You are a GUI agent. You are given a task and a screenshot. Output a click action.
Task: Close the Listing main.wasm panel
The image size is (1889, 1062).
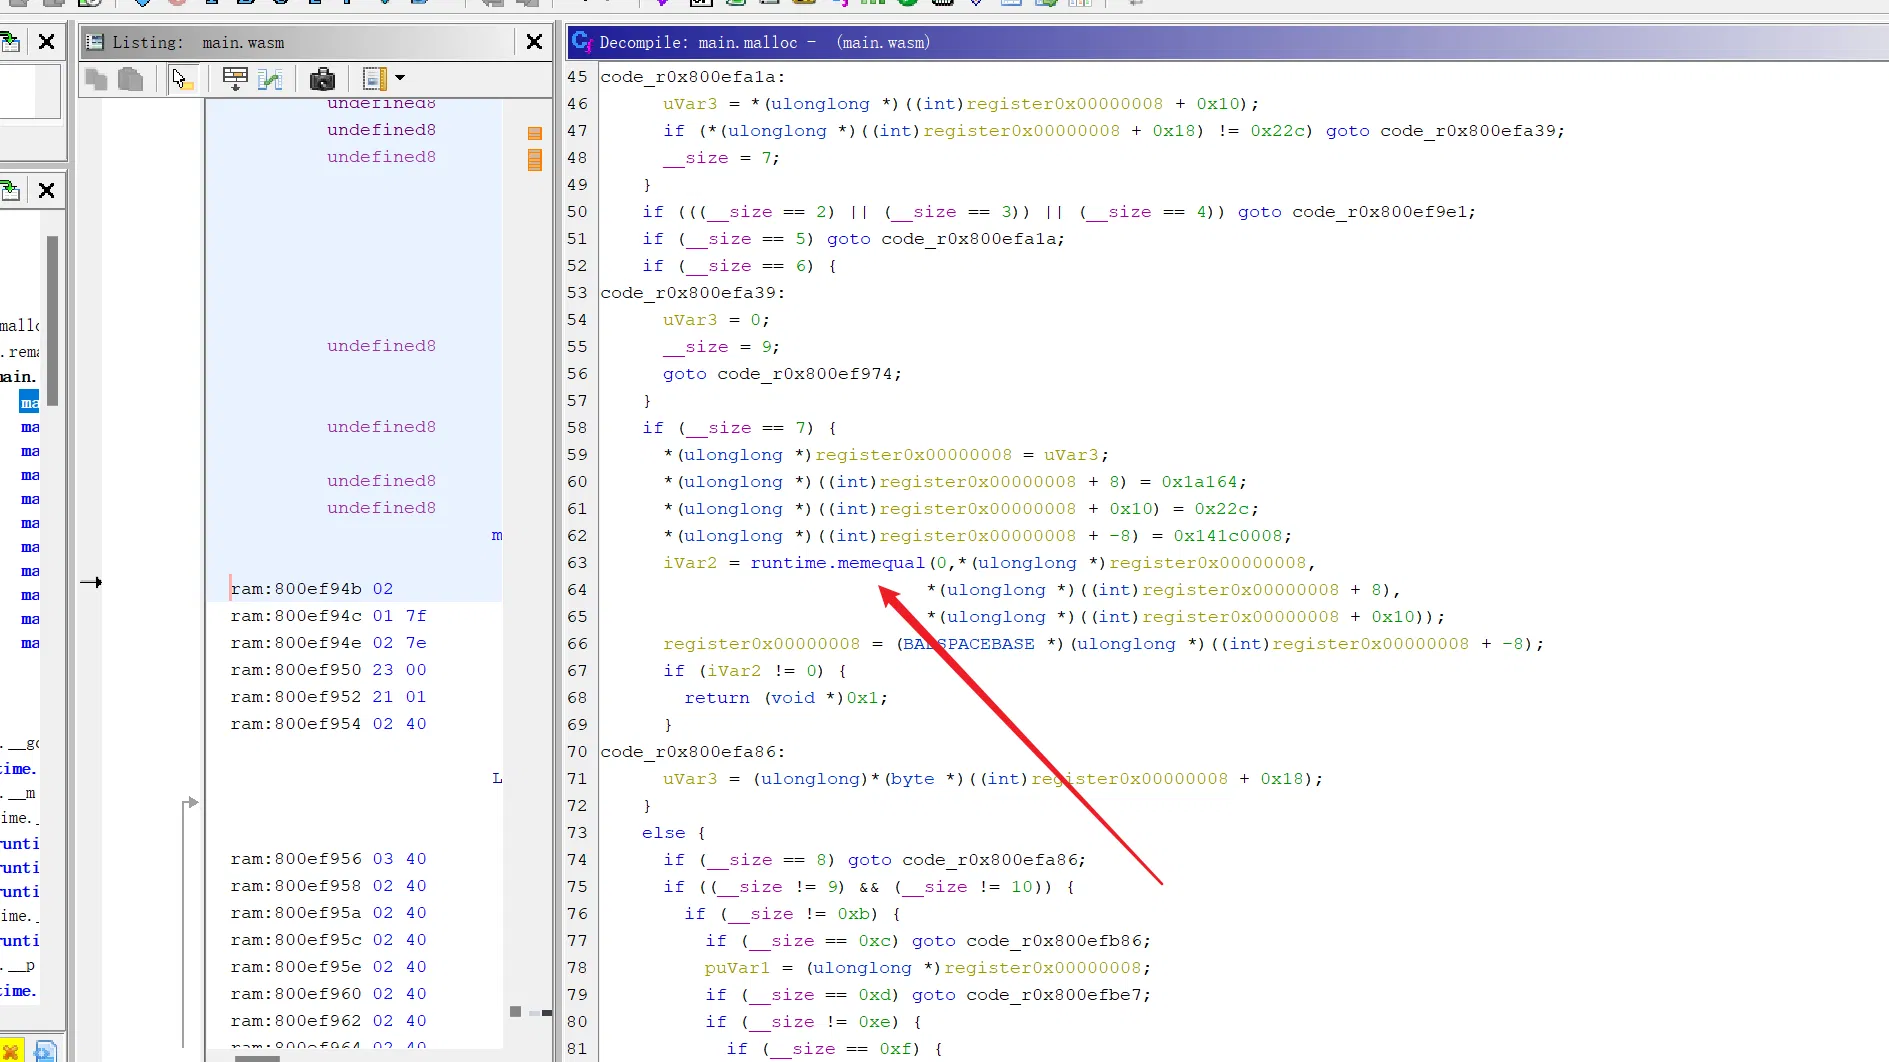534,42
